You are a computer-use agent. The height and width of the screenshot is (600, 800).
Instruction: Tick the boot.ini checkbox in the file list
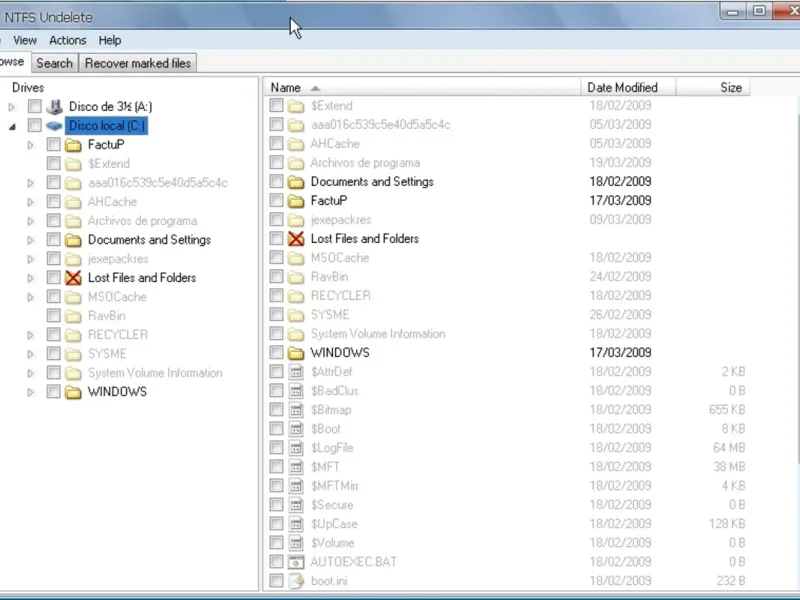tap(276, 581)
